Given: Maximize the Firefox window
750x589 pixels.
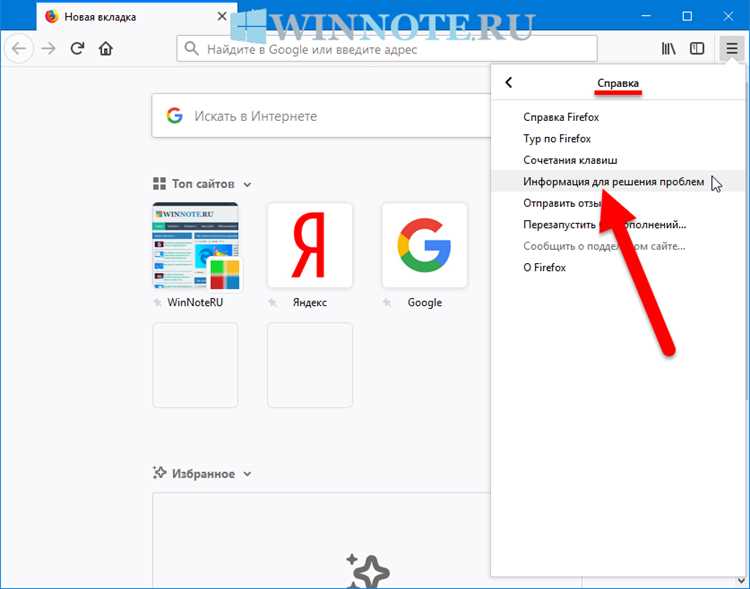Looking at the screenshot, I should [x=687, y=16].
